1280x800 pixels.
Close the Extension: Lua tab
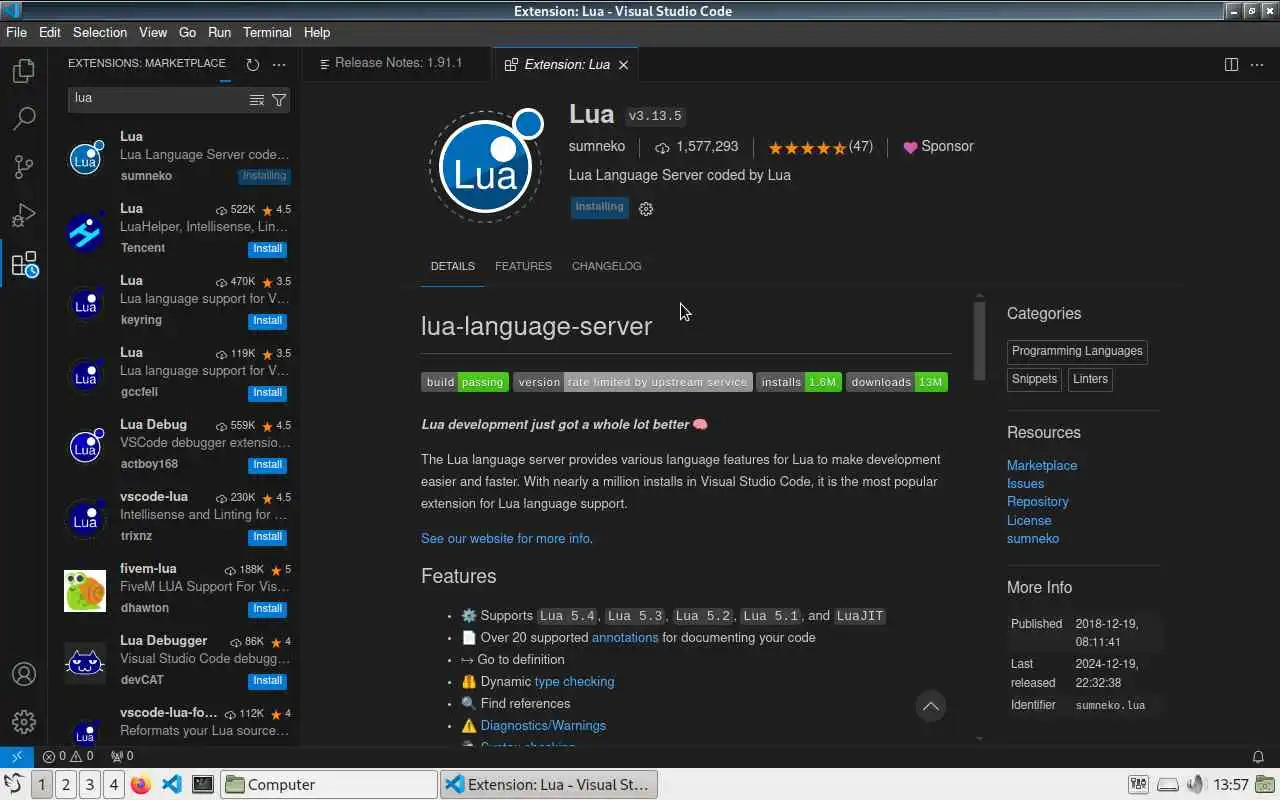(623, 64)
